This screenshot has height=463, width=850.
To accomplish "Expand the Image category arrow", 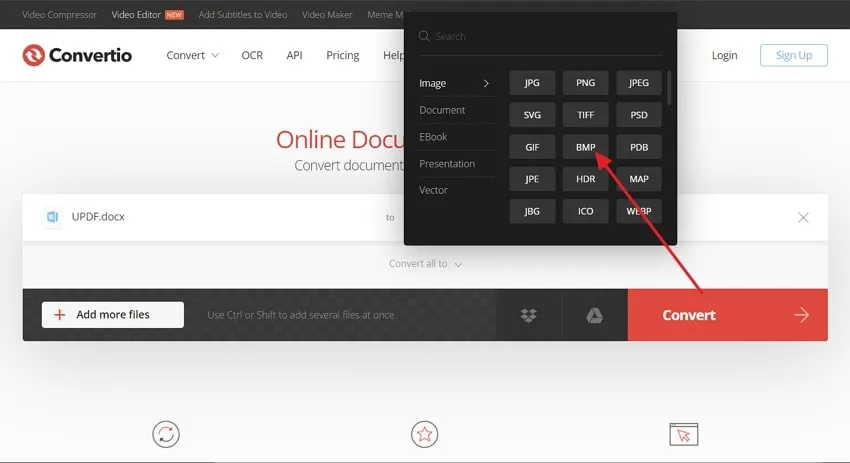I will click(x=486, y=83).
